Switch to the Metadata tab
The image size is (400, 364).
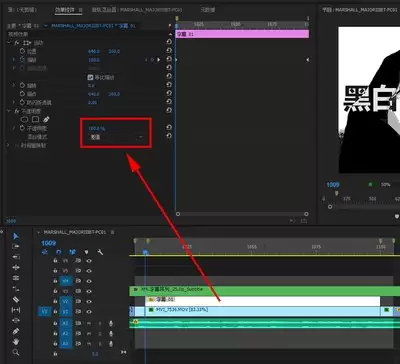point(208,10)
